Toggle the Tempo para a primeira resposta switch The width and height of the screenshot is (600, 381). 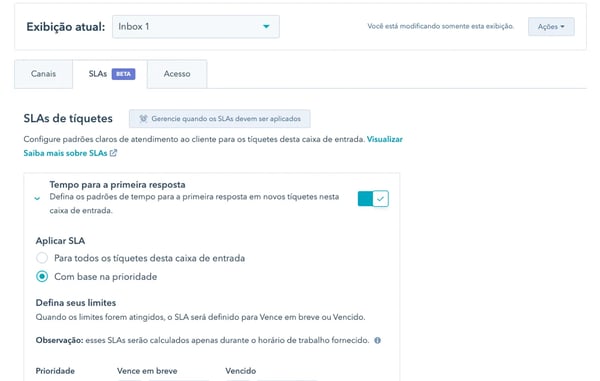tap(373, 199)
